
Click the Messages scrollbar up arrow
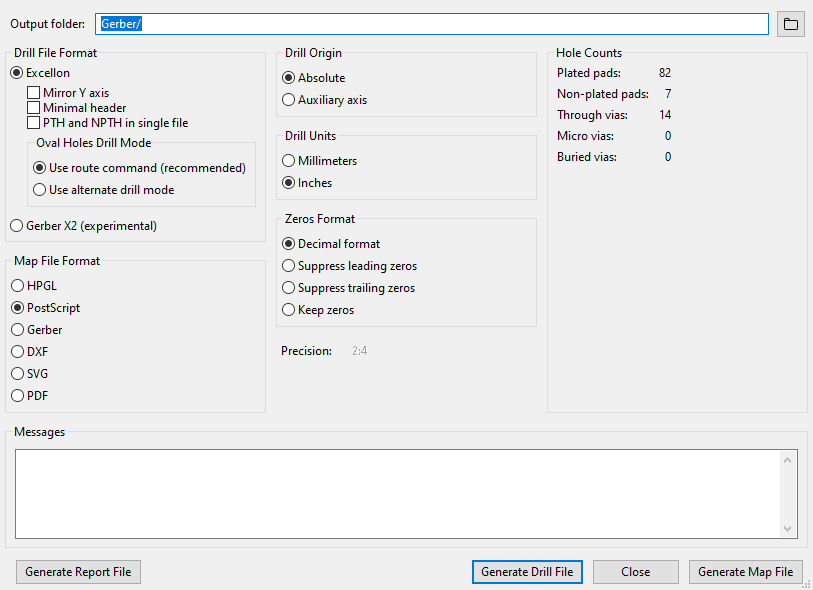click(788, 460)
